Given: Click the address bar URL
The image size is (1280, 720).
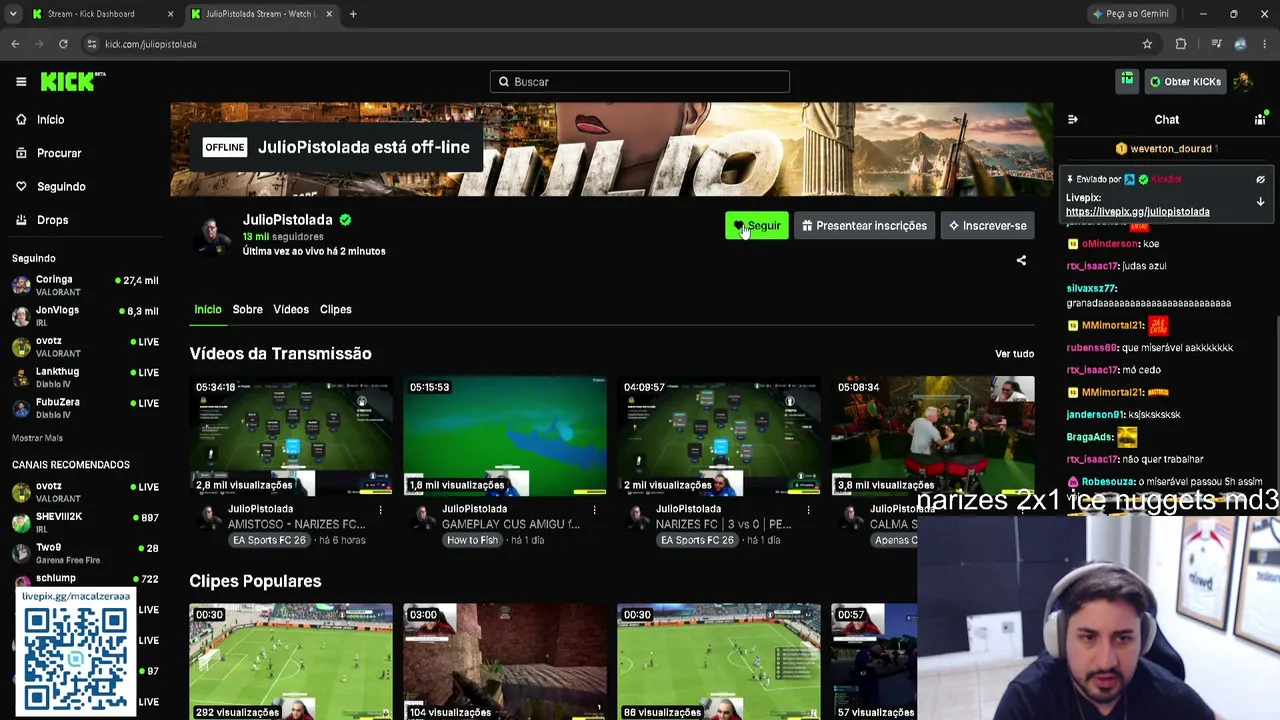Looking at the screenshot, I should 150,44.
